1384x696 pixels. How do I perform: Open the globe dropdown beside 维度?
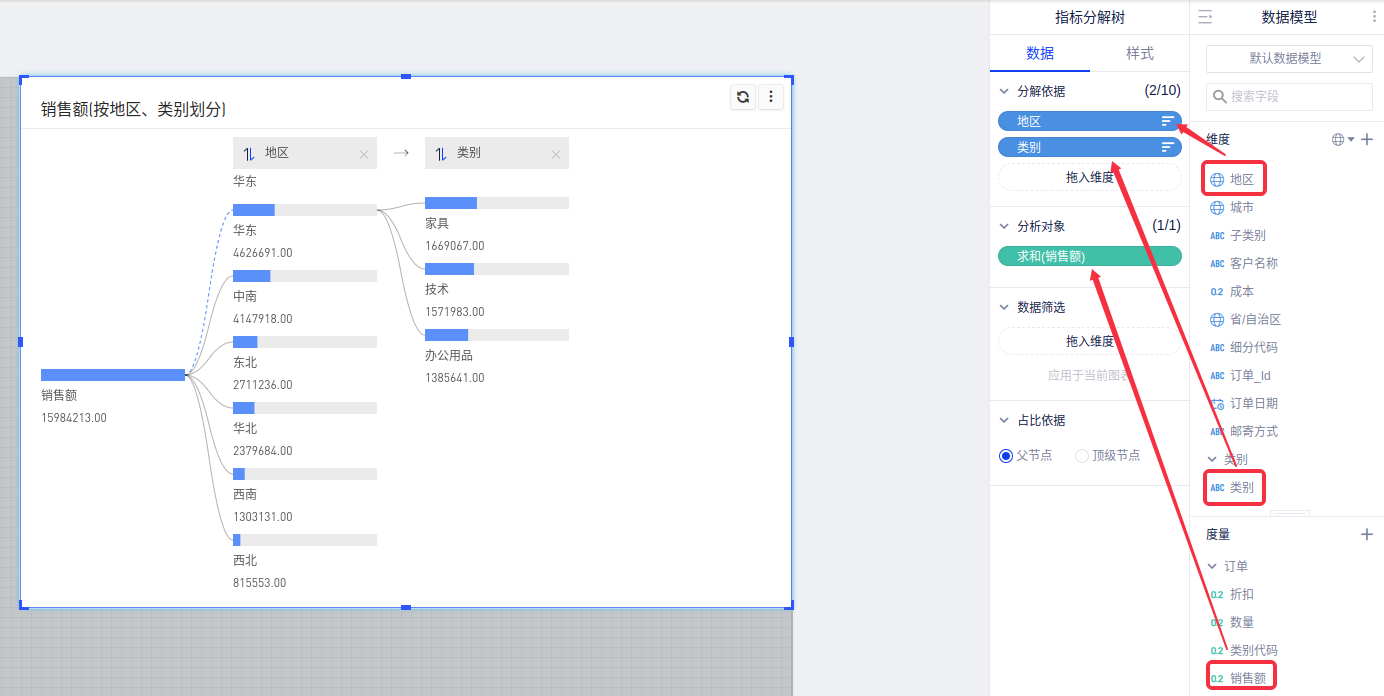click(1343, 140)
